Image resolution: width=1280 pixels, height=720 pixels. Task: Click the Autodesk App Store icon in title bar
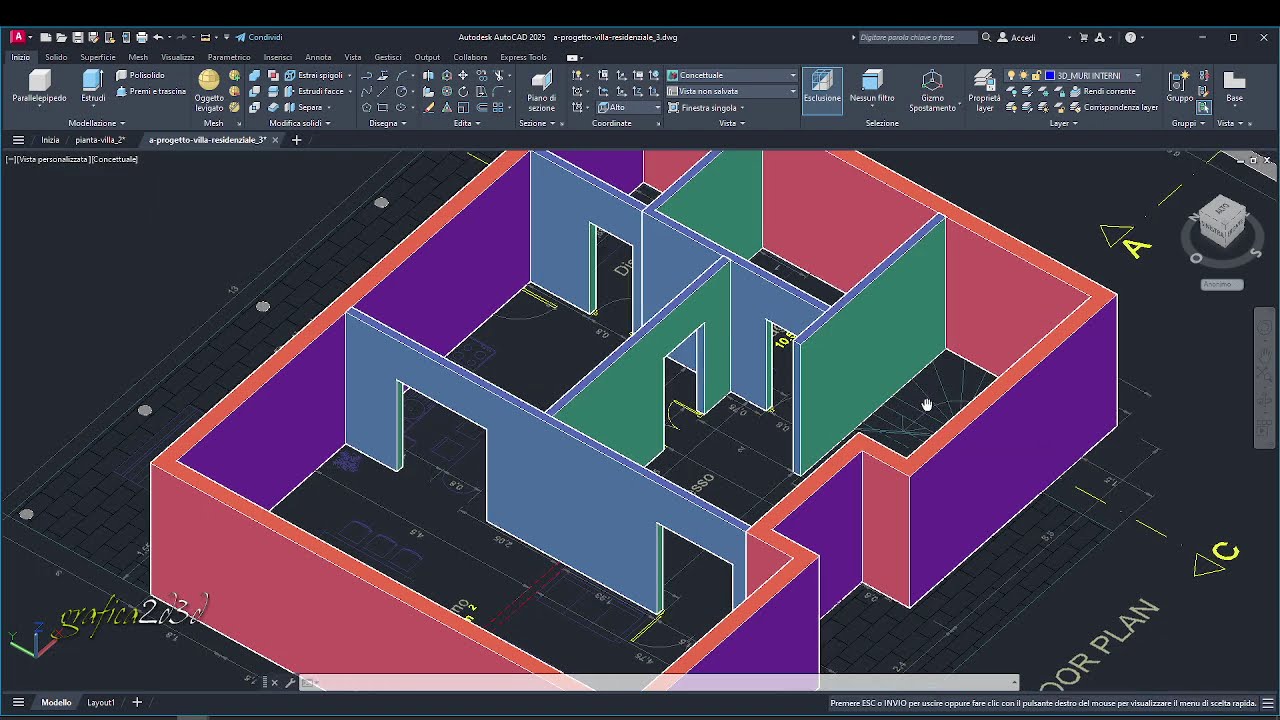1099,37
